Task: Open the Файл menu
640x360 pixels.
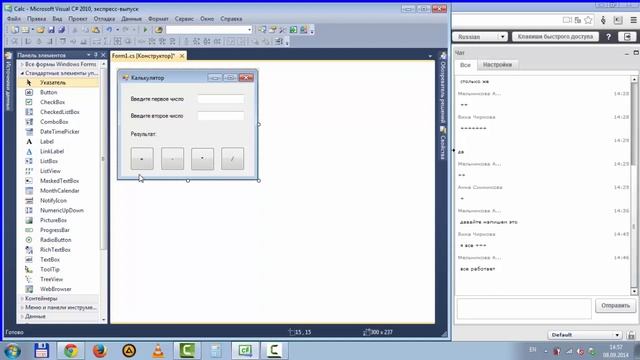Action: coord(13,19)
